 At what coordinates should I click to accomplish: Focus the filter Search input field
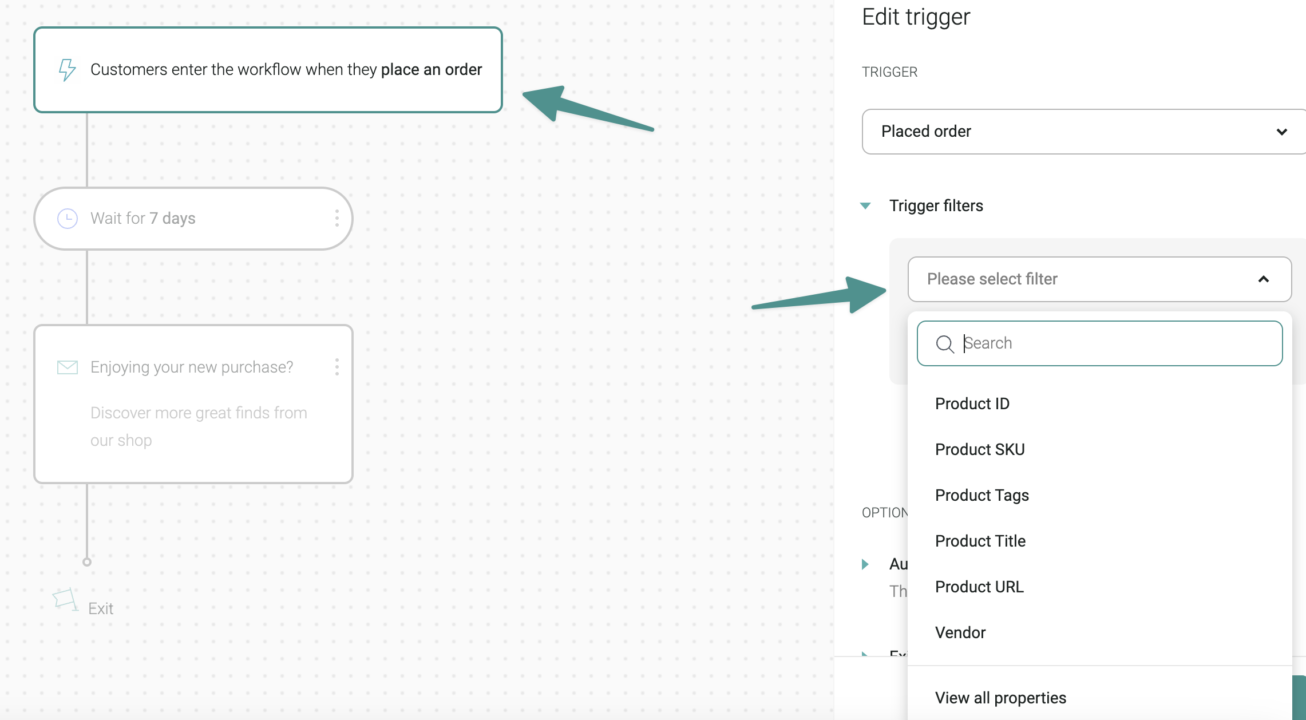pyautogui.click(x=1100, y=343)
